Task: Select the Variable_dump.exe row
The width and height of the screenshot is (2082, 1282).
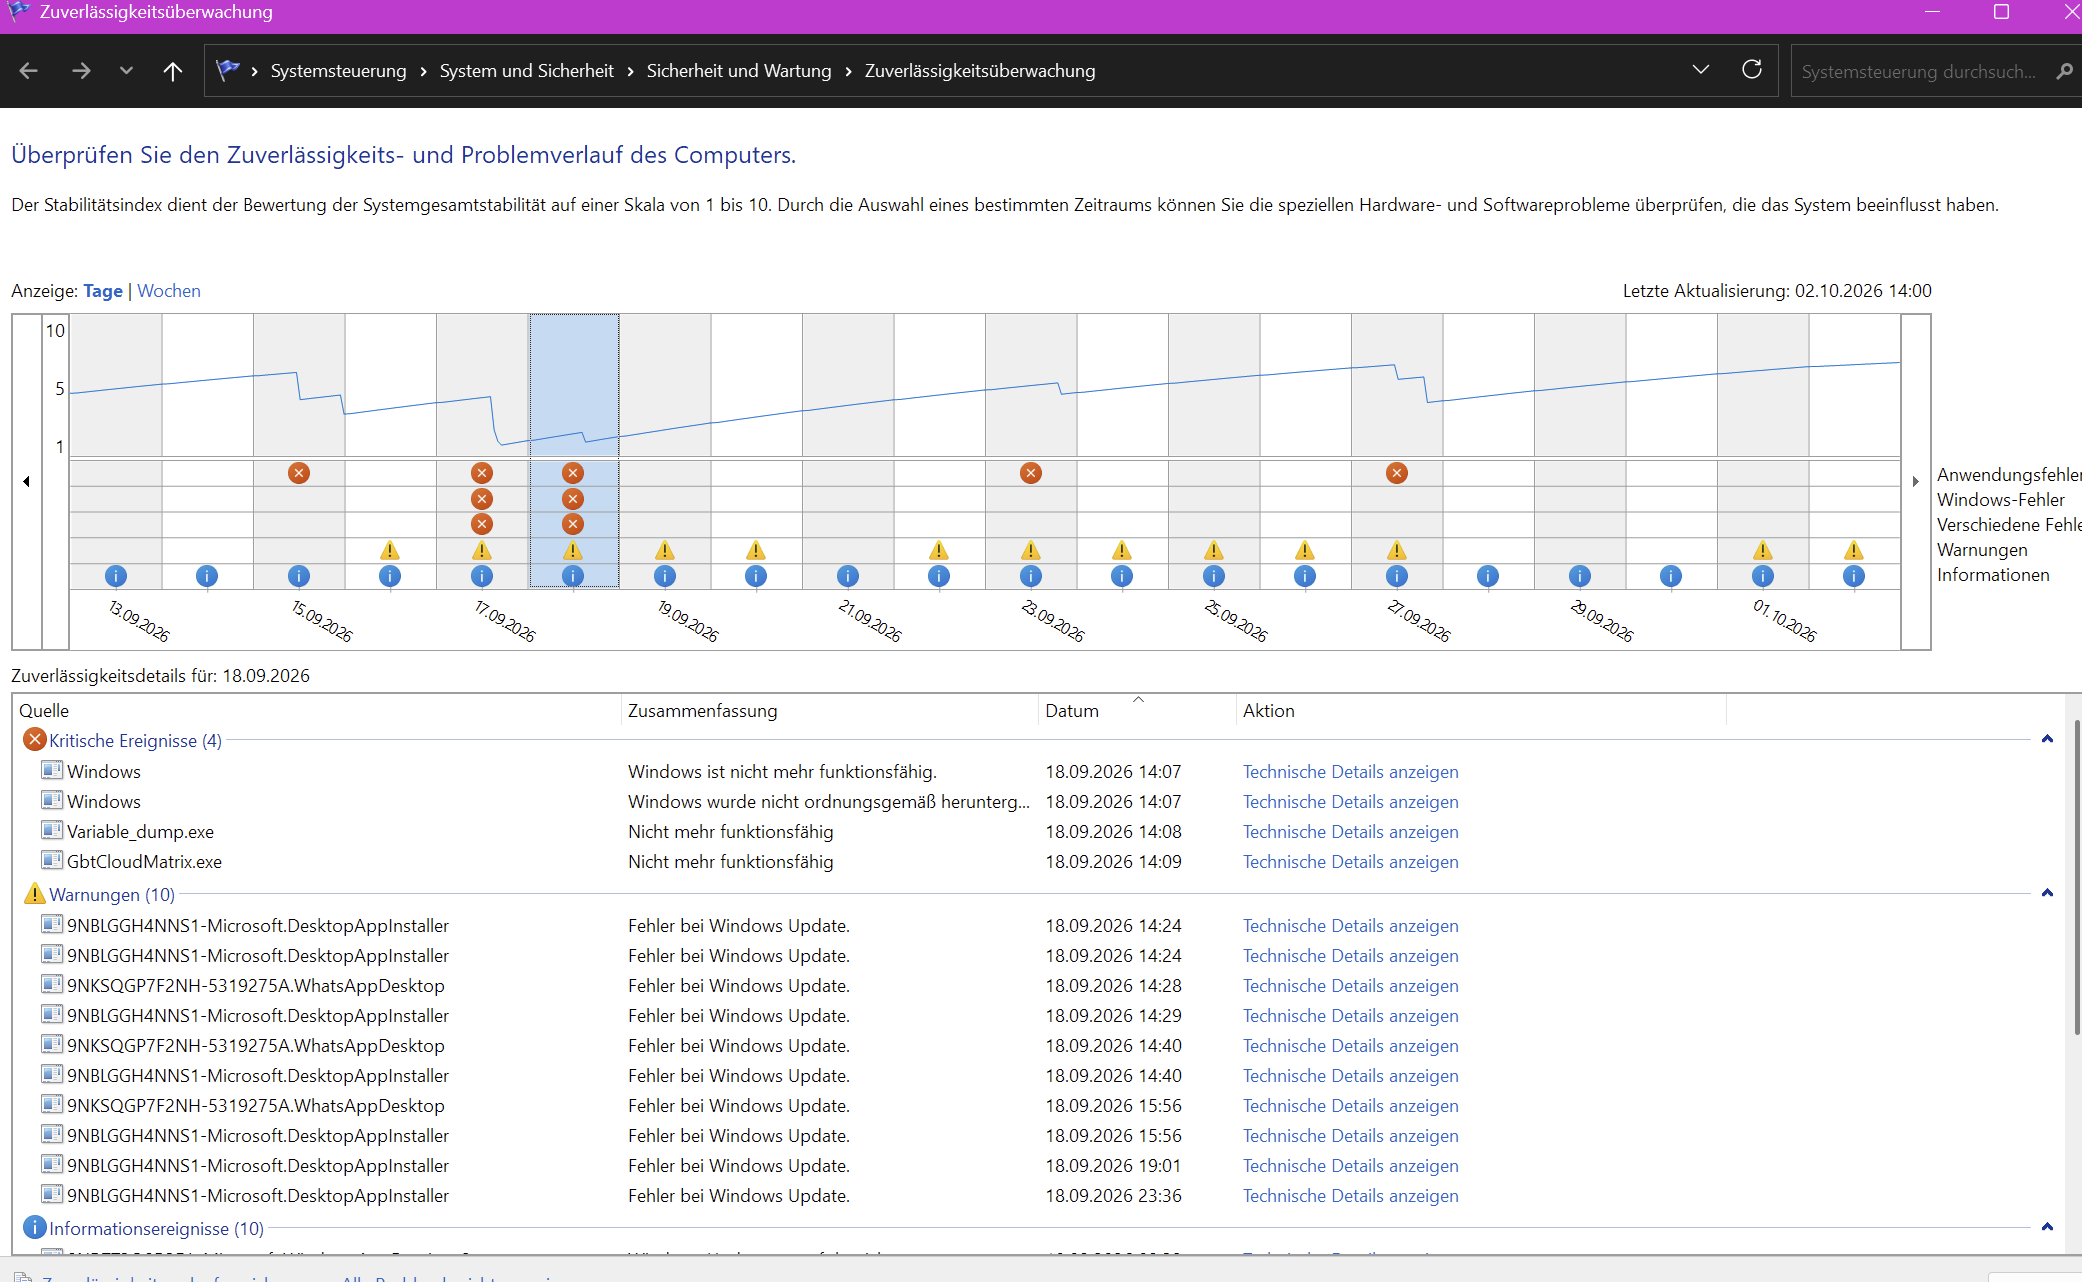Action: click(1040, 832)
